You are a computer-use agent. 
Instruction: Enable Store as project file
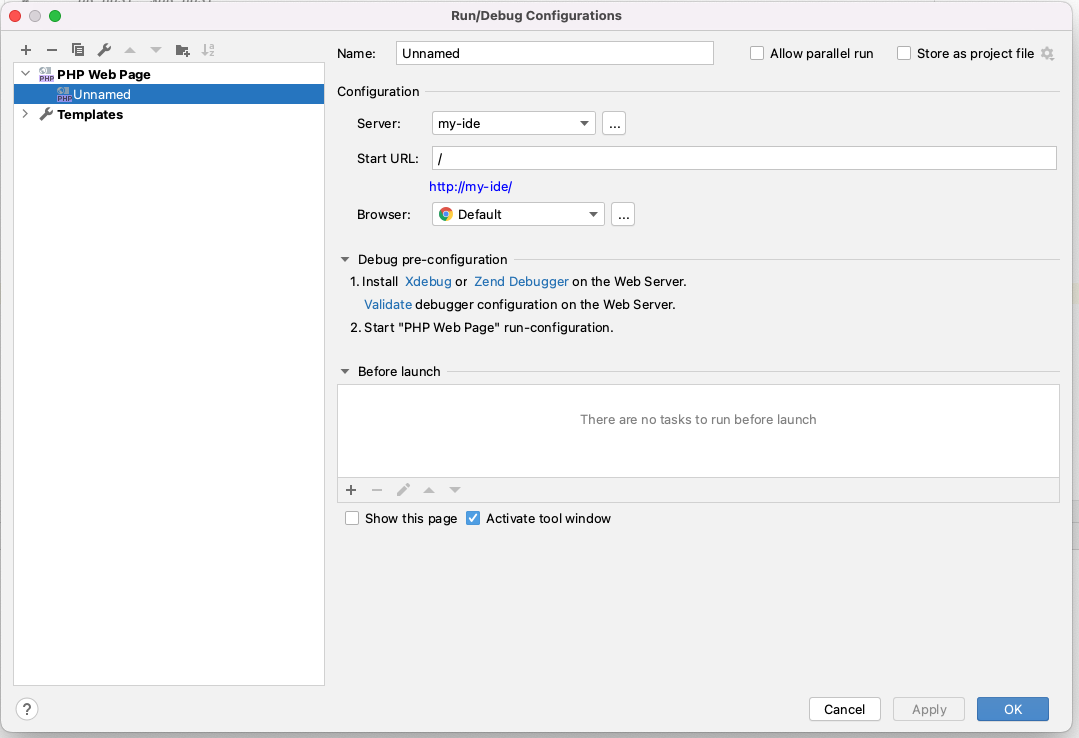pyautogui.click(x=904, y=53)
